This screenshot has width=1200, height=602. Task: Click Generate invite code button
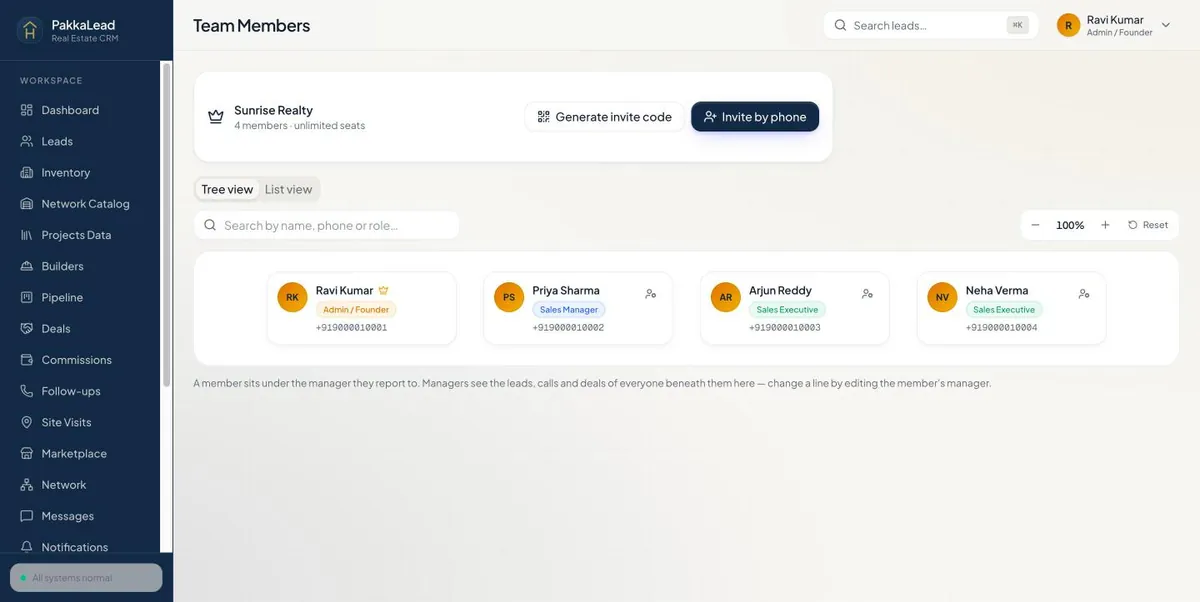click(605, 117)
